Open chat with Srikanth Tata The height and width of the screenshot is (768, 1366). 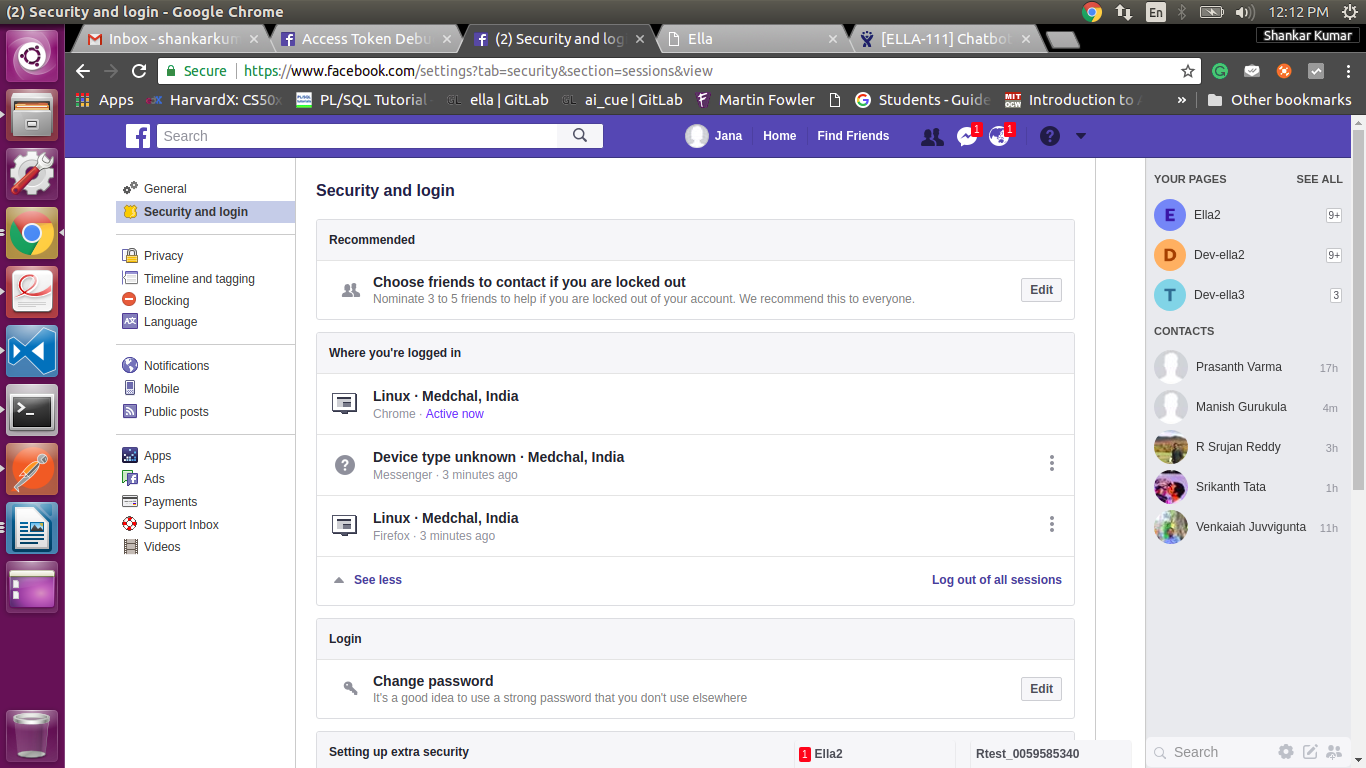click(x=1247, y=487)
